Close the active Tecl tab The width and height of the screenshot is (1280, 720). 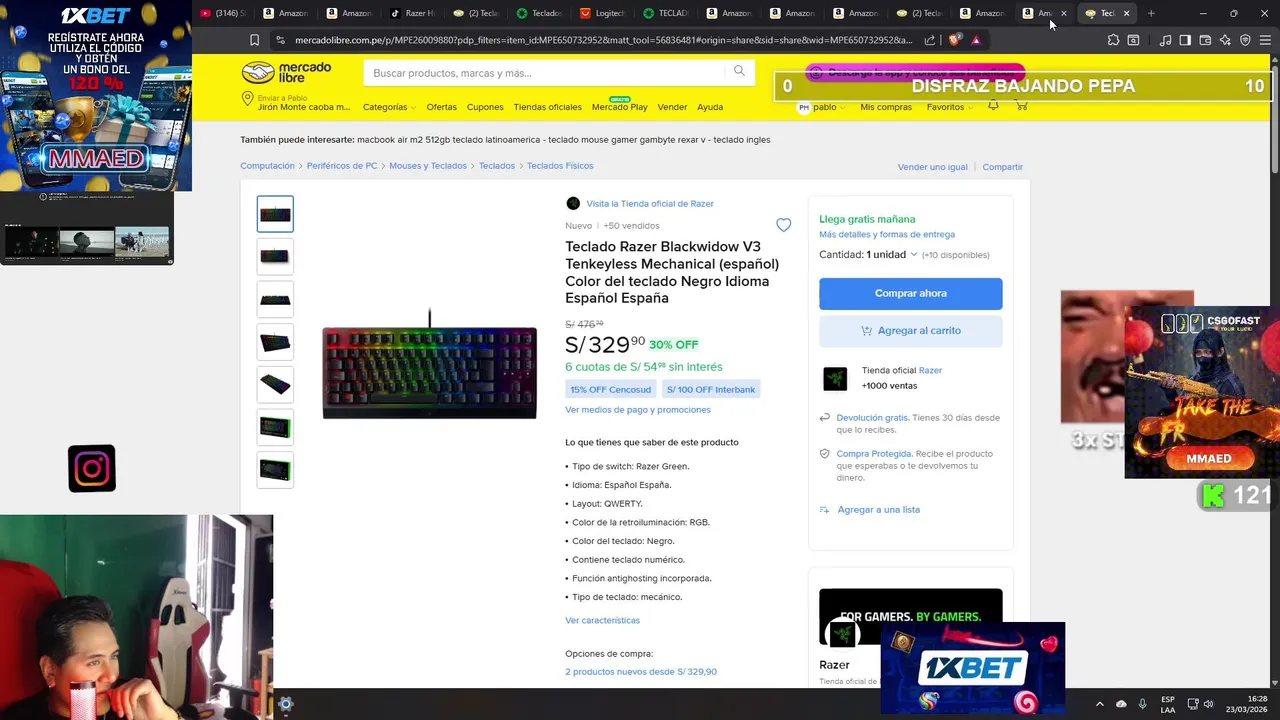click(1126, 13)
